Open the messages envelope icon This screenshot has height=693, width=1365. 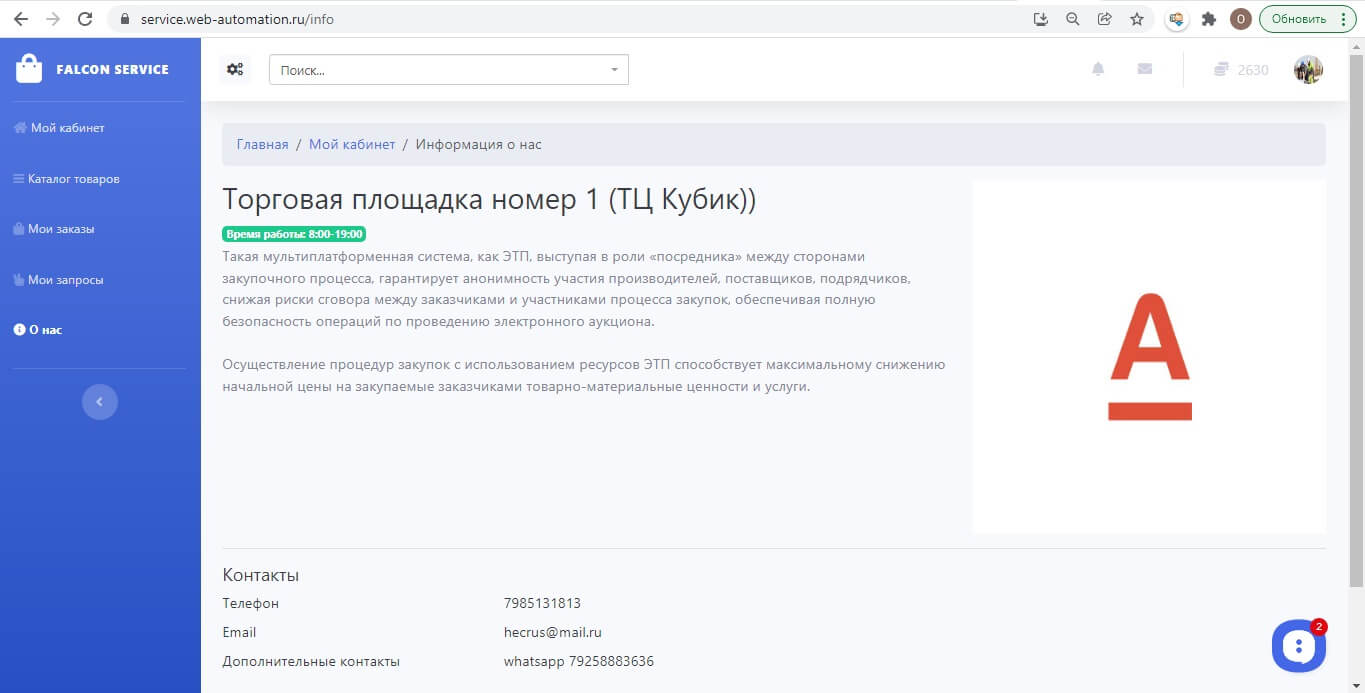[x=1145, y=69]
